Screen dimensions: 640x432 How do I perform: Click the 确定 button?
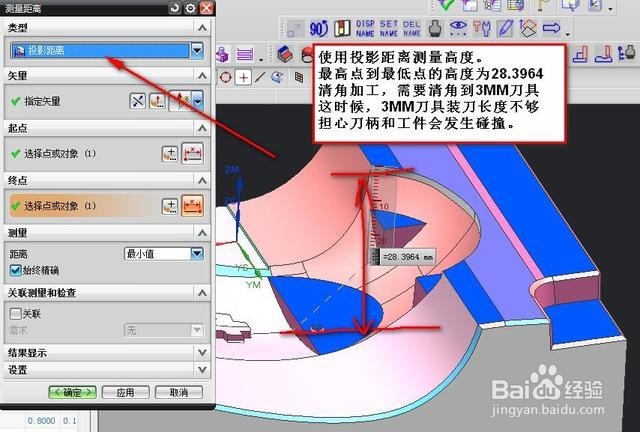click(x=73, y=392)
